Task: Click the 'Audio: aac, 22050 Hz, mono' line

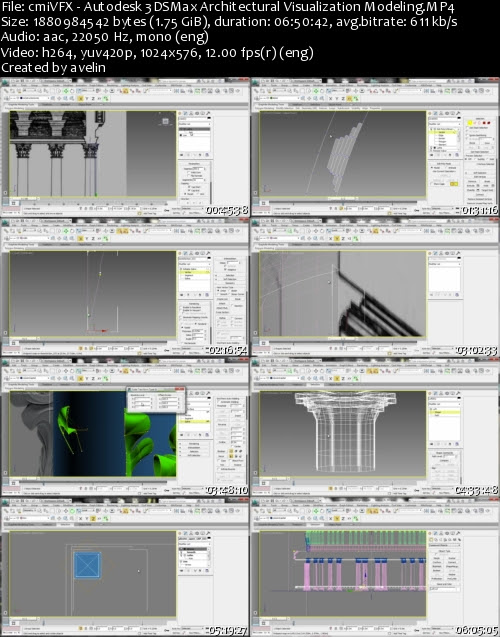Action: (x=105, y=37)
